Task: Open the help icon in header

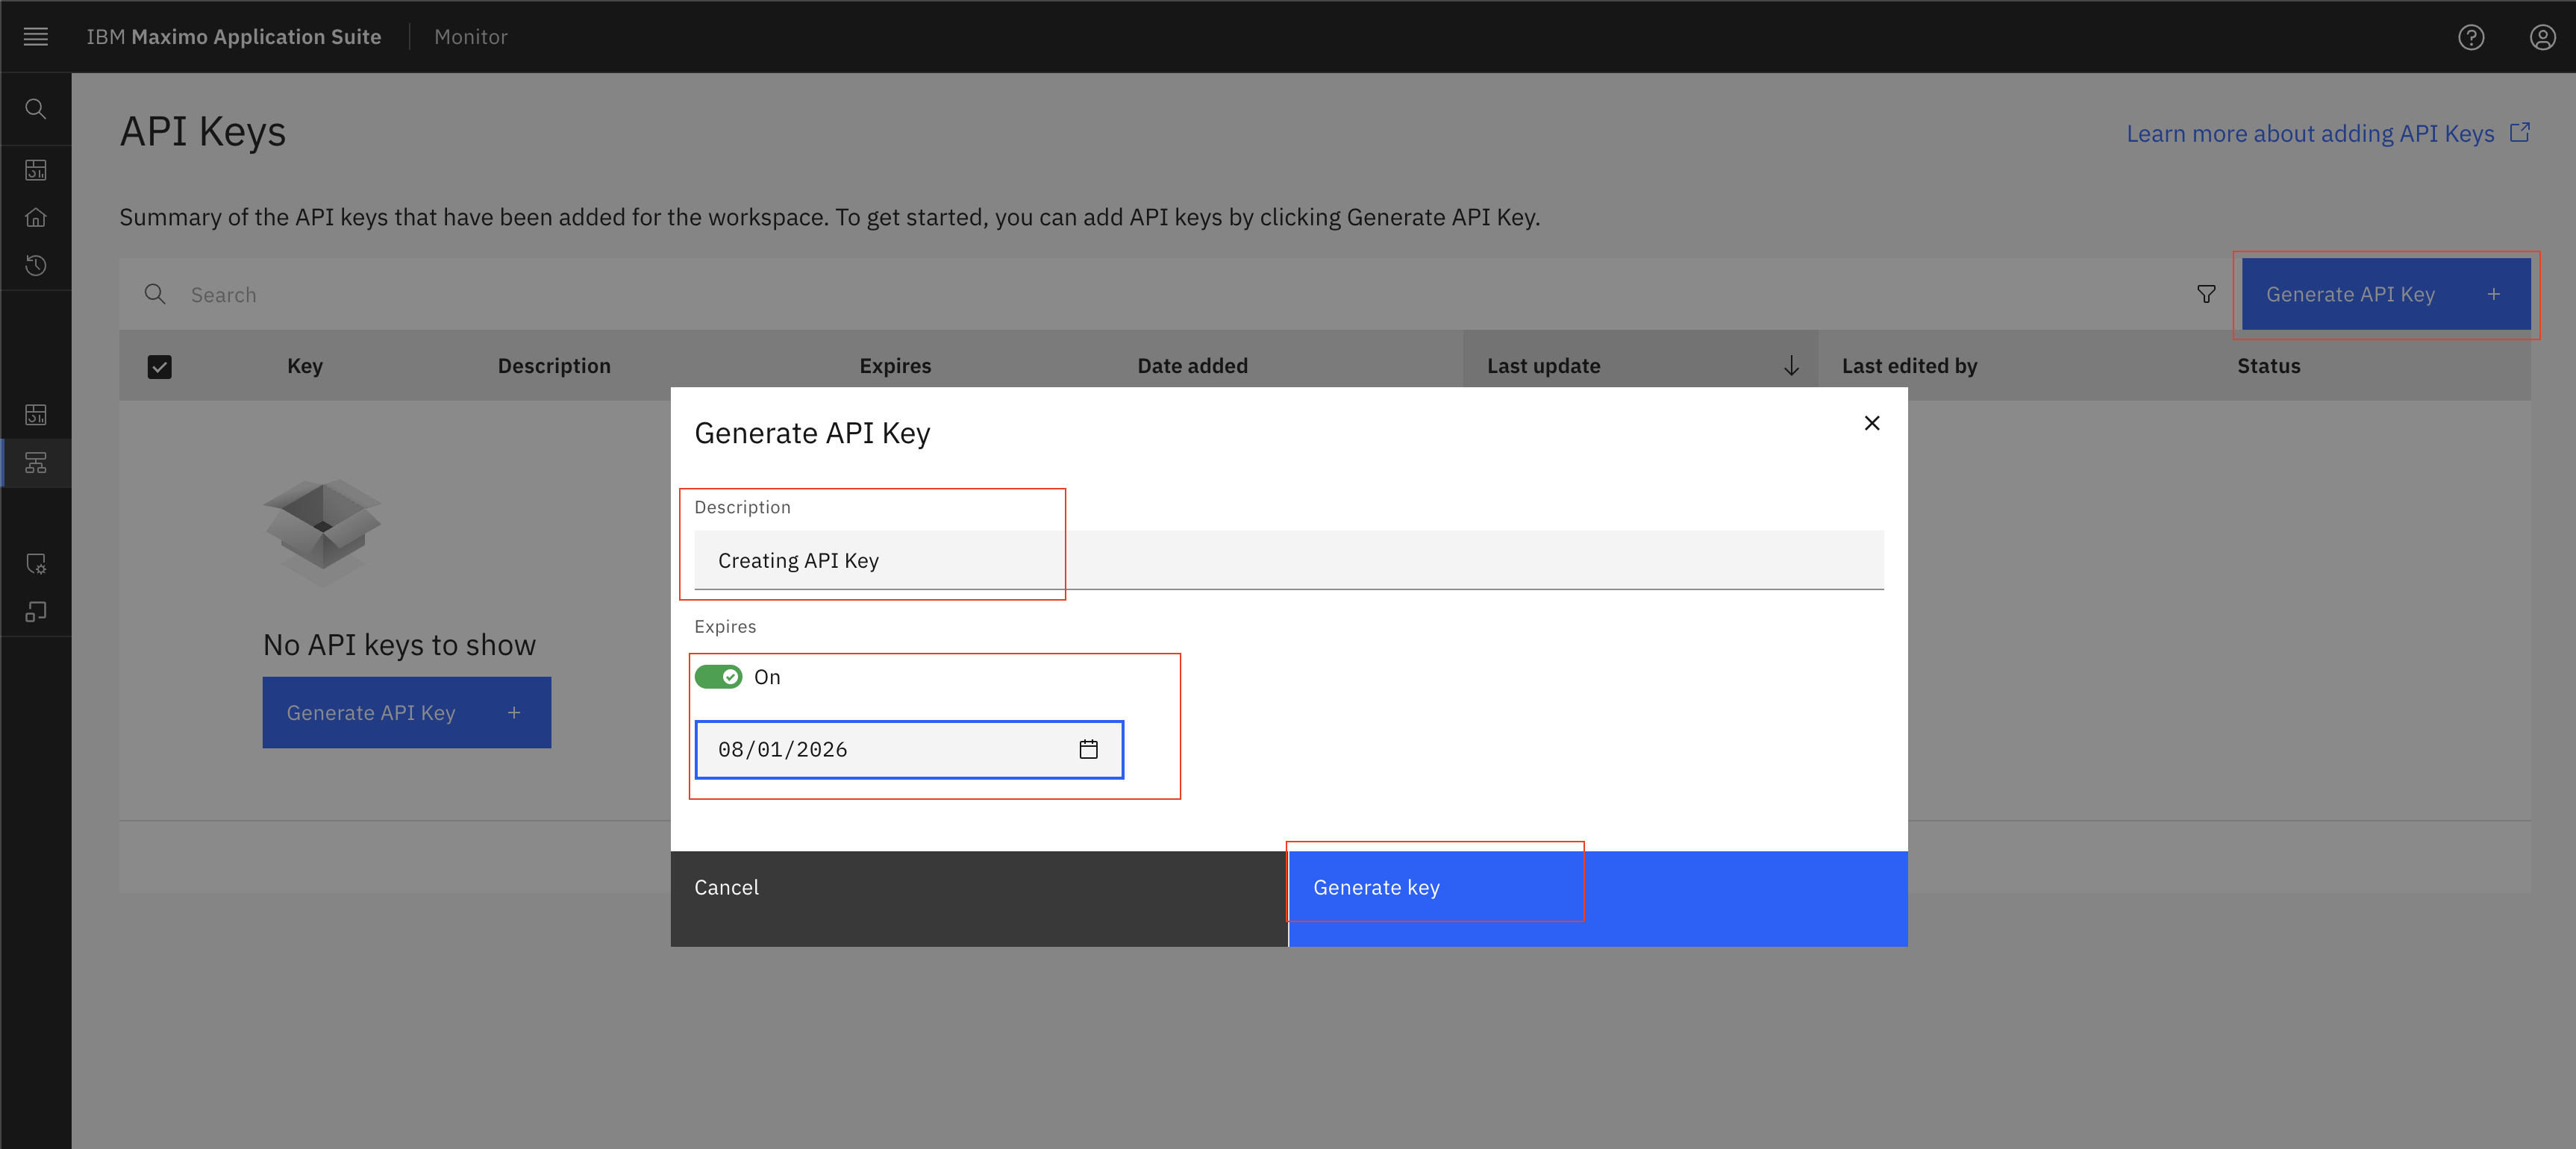Action: click(2471, 37)
